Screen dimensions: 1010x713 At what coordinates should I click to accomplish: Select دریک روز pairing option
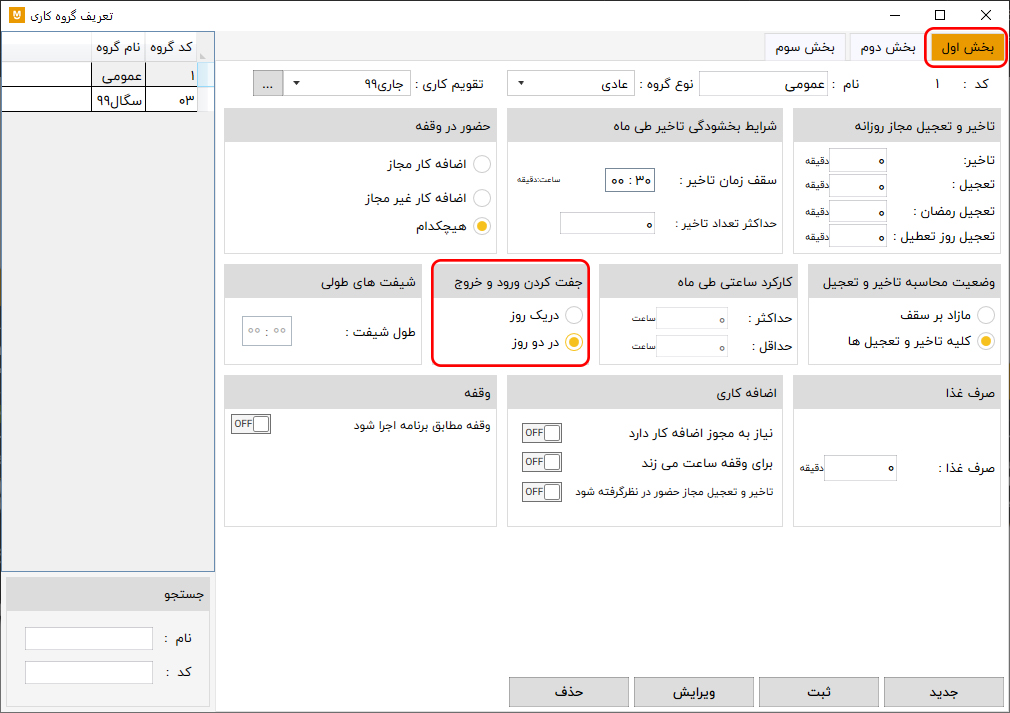(574, 315)
